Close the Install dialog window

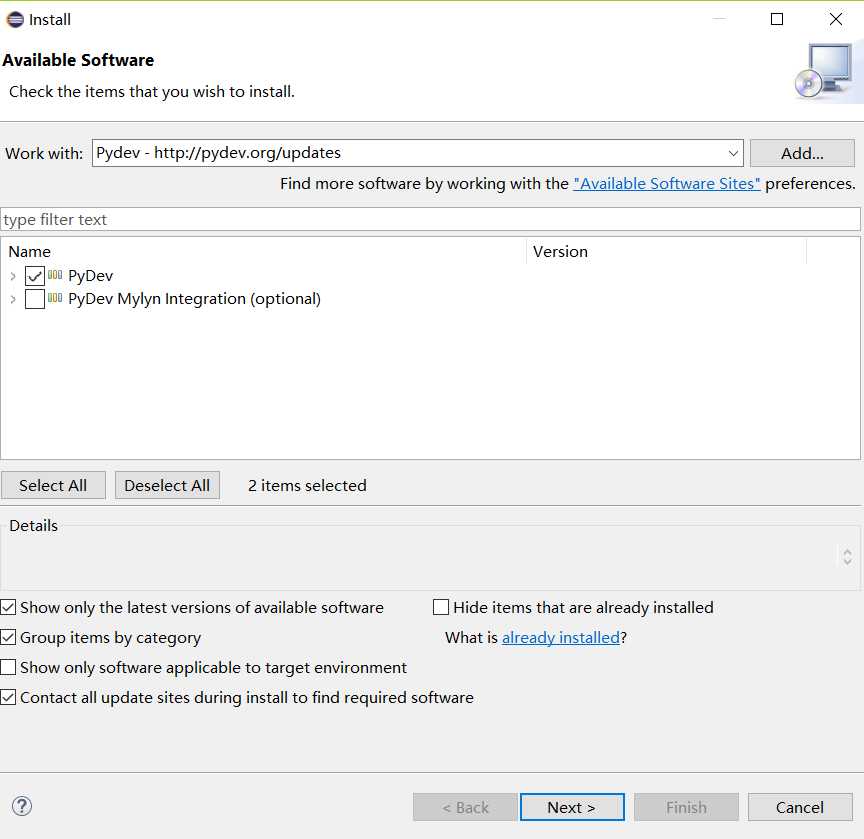point(836,19)
